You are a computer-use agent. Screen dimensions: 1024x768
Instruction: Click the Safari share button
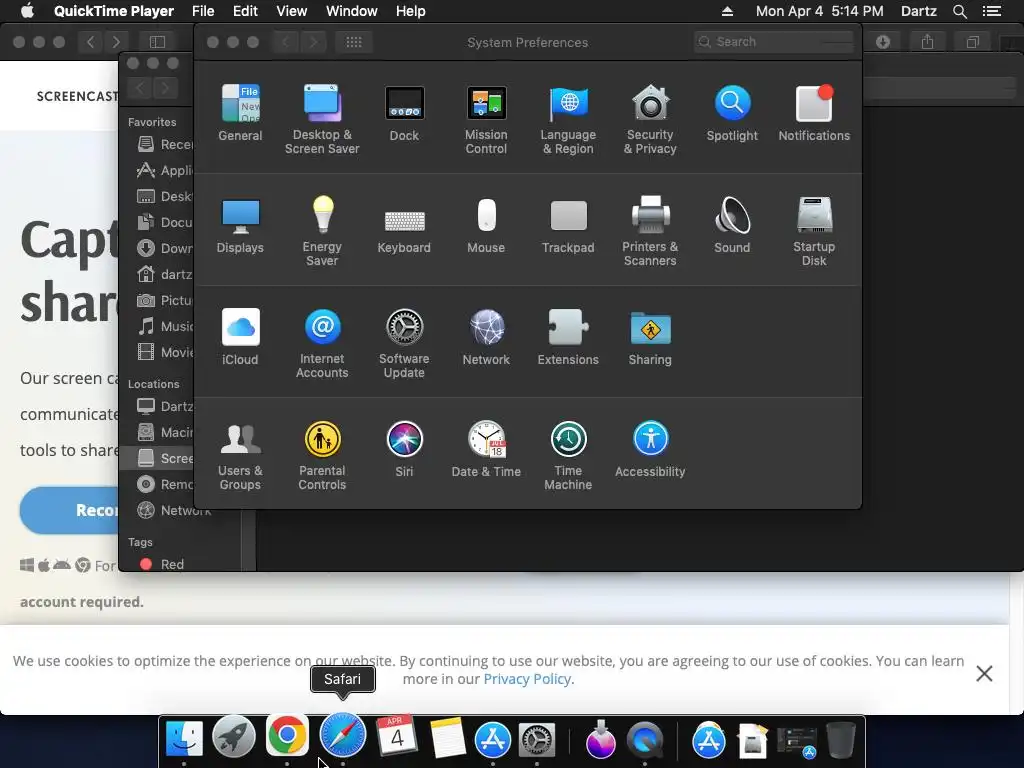point(927,42)
